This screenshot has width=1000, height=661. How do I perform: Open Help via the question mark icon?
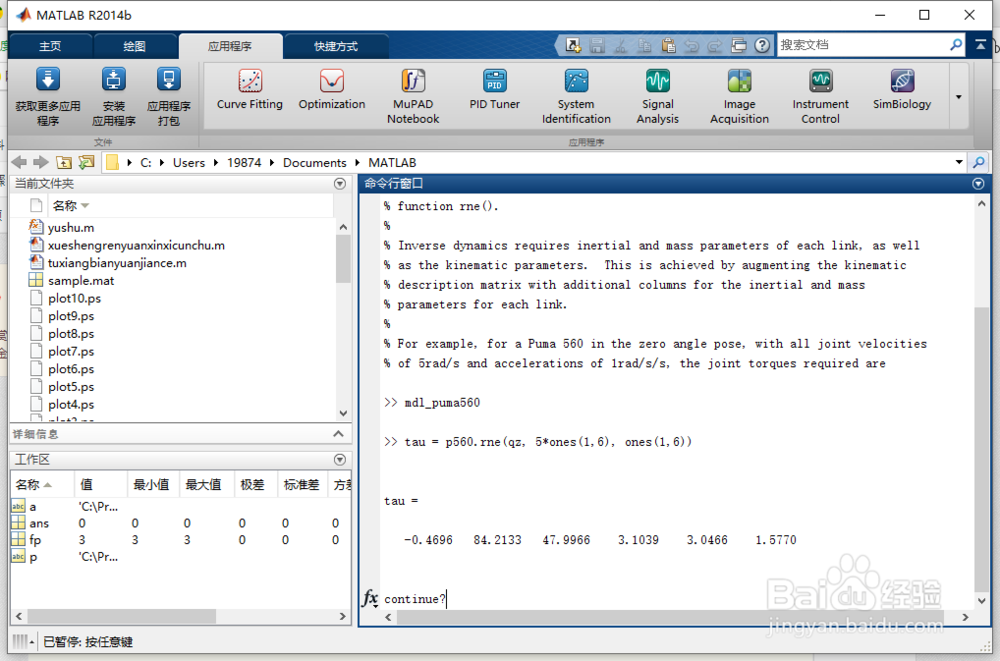click(761, 45)
